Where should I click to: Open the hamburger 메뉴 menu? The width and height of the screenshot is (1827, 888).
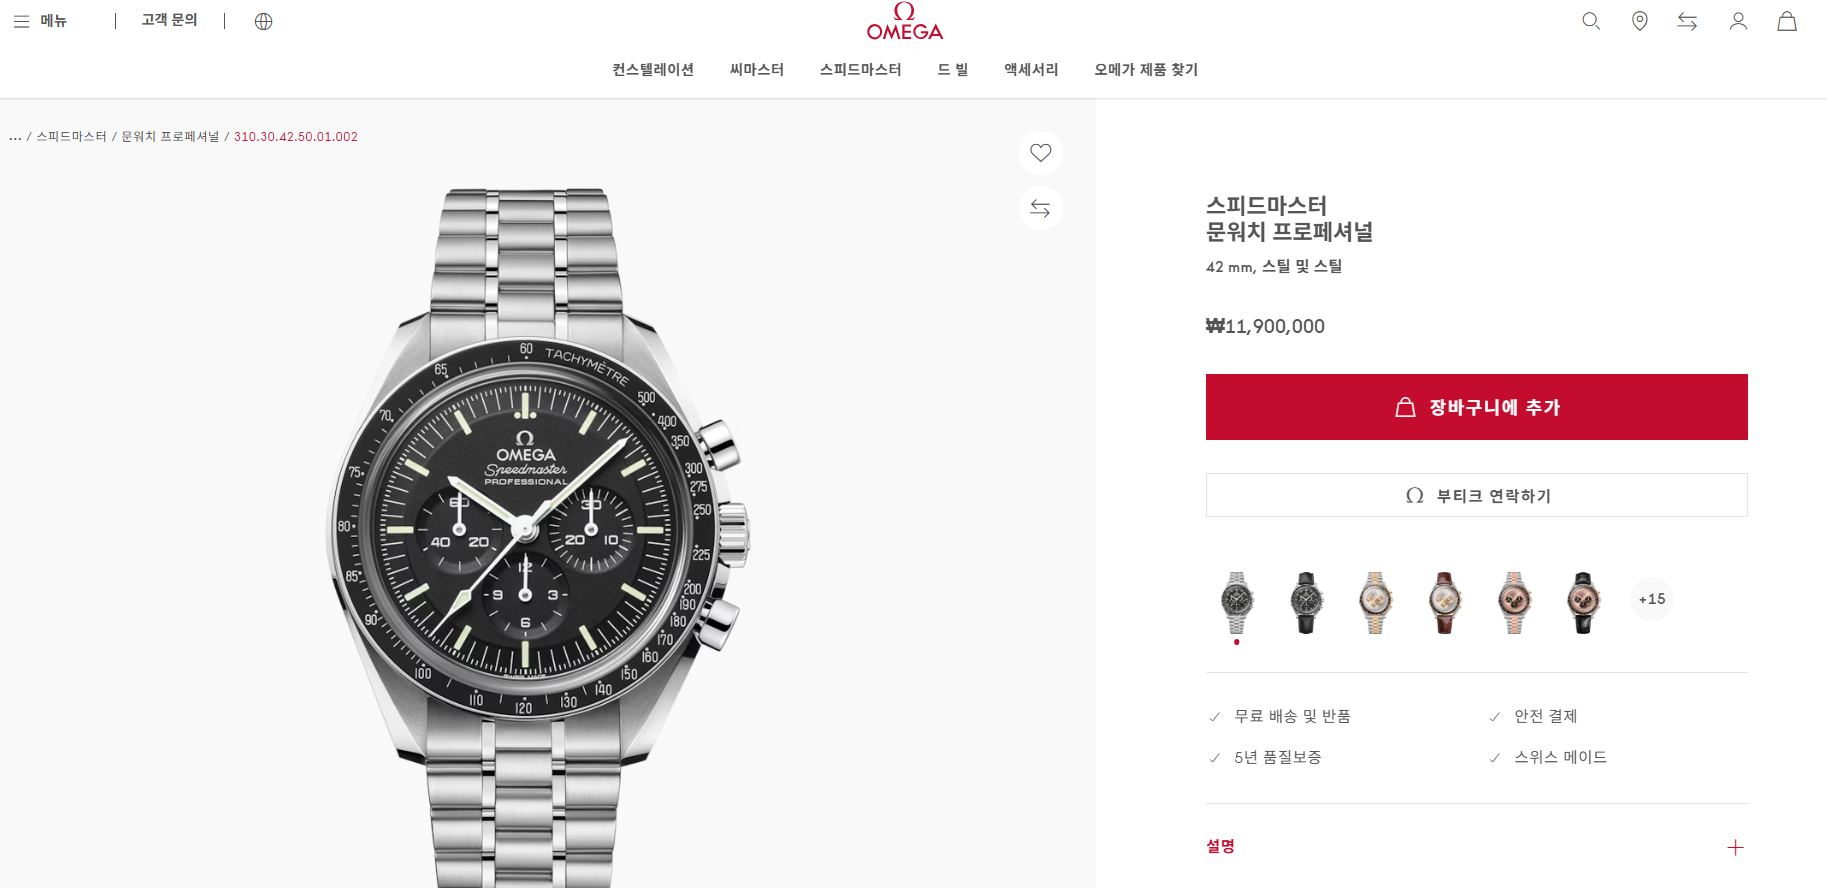point(40,21)
